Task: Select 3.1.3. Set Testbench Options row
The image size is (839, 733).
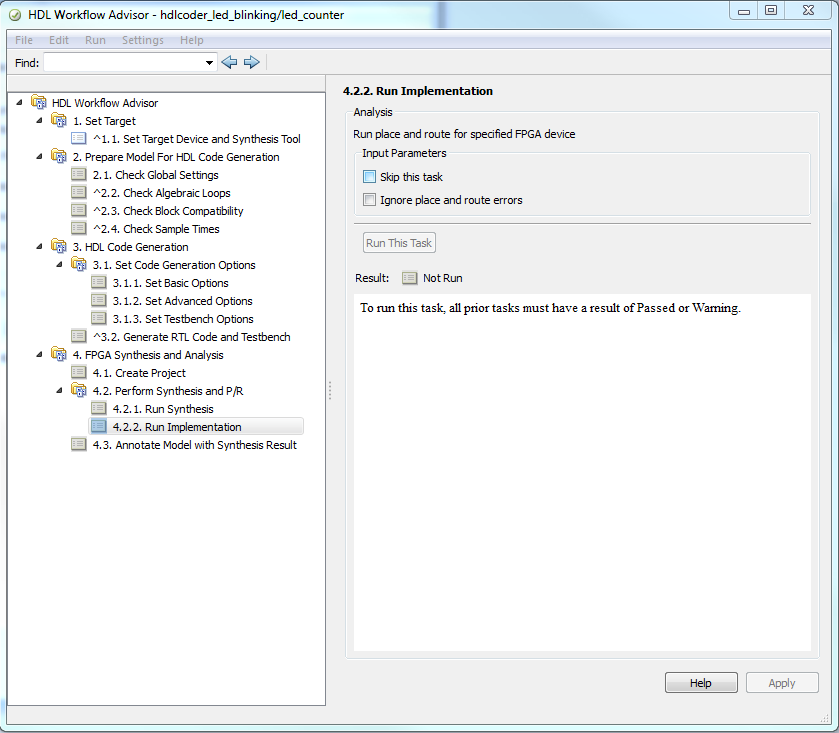Action: coord(183,319)
